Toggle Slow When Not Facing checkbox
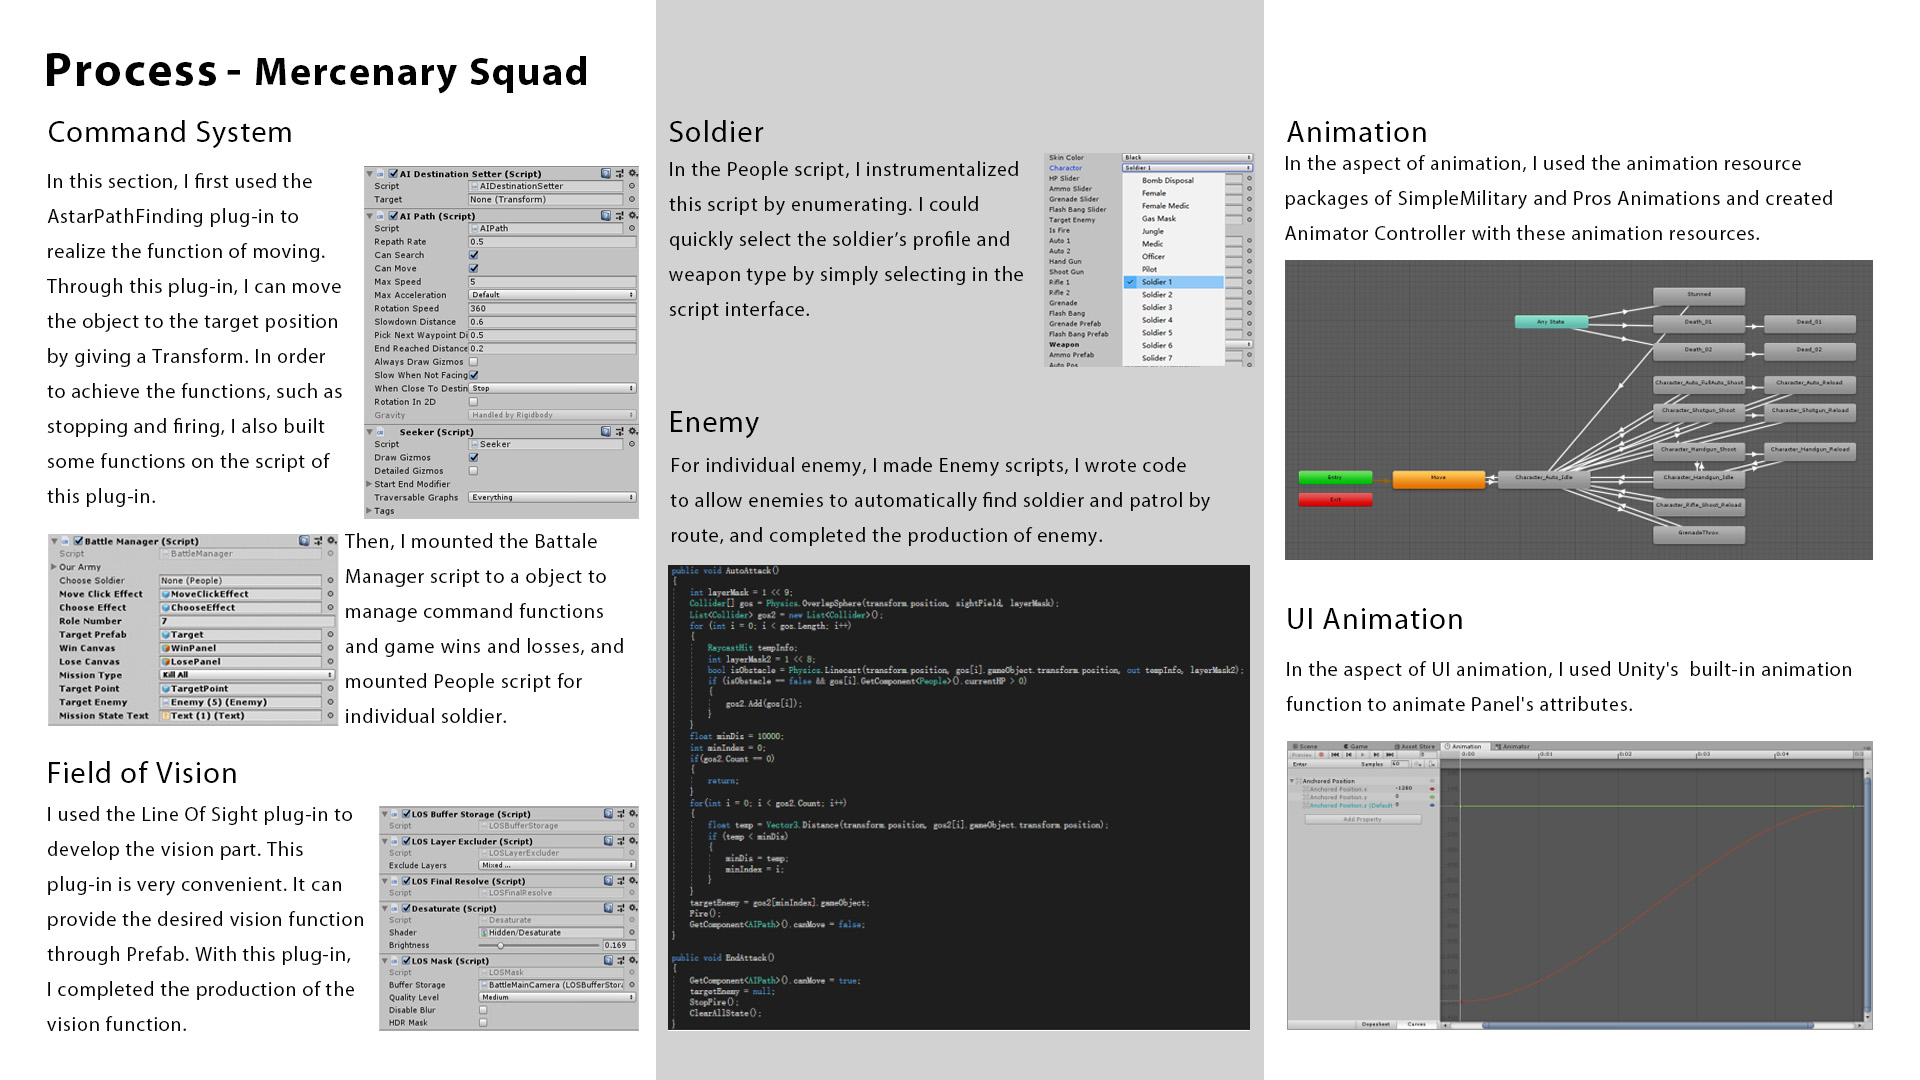The width and height of the screenshot is (1920, 1080). [x=473, y=375]
